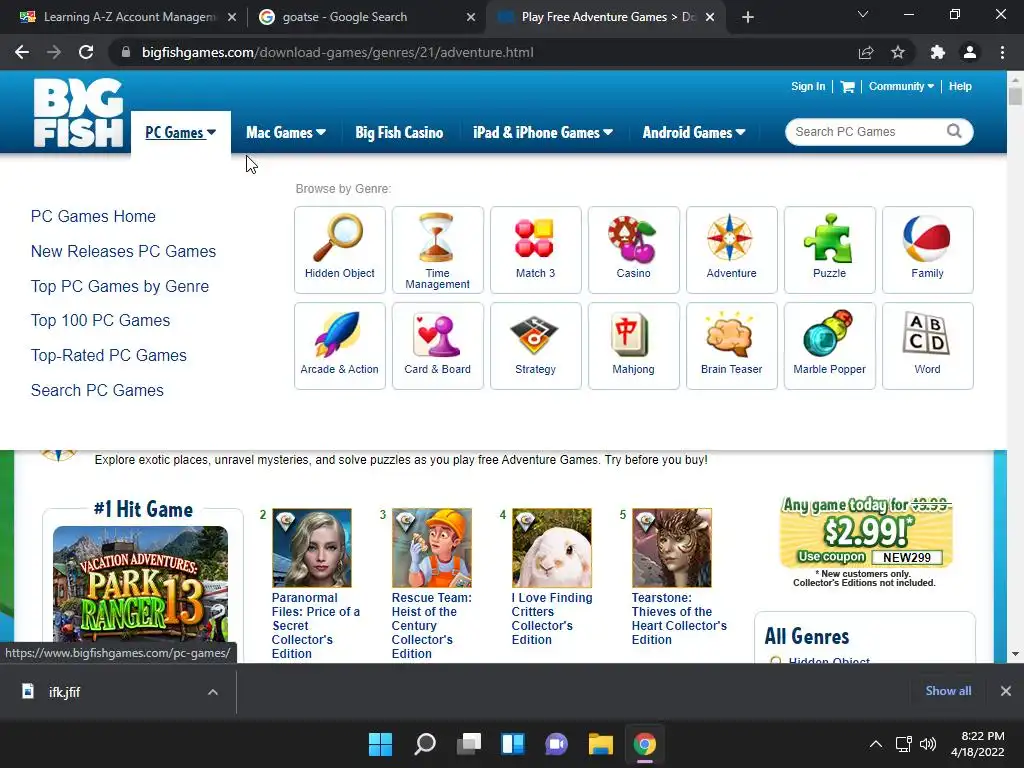Open the Task View taskbar icon

[468, 744]
